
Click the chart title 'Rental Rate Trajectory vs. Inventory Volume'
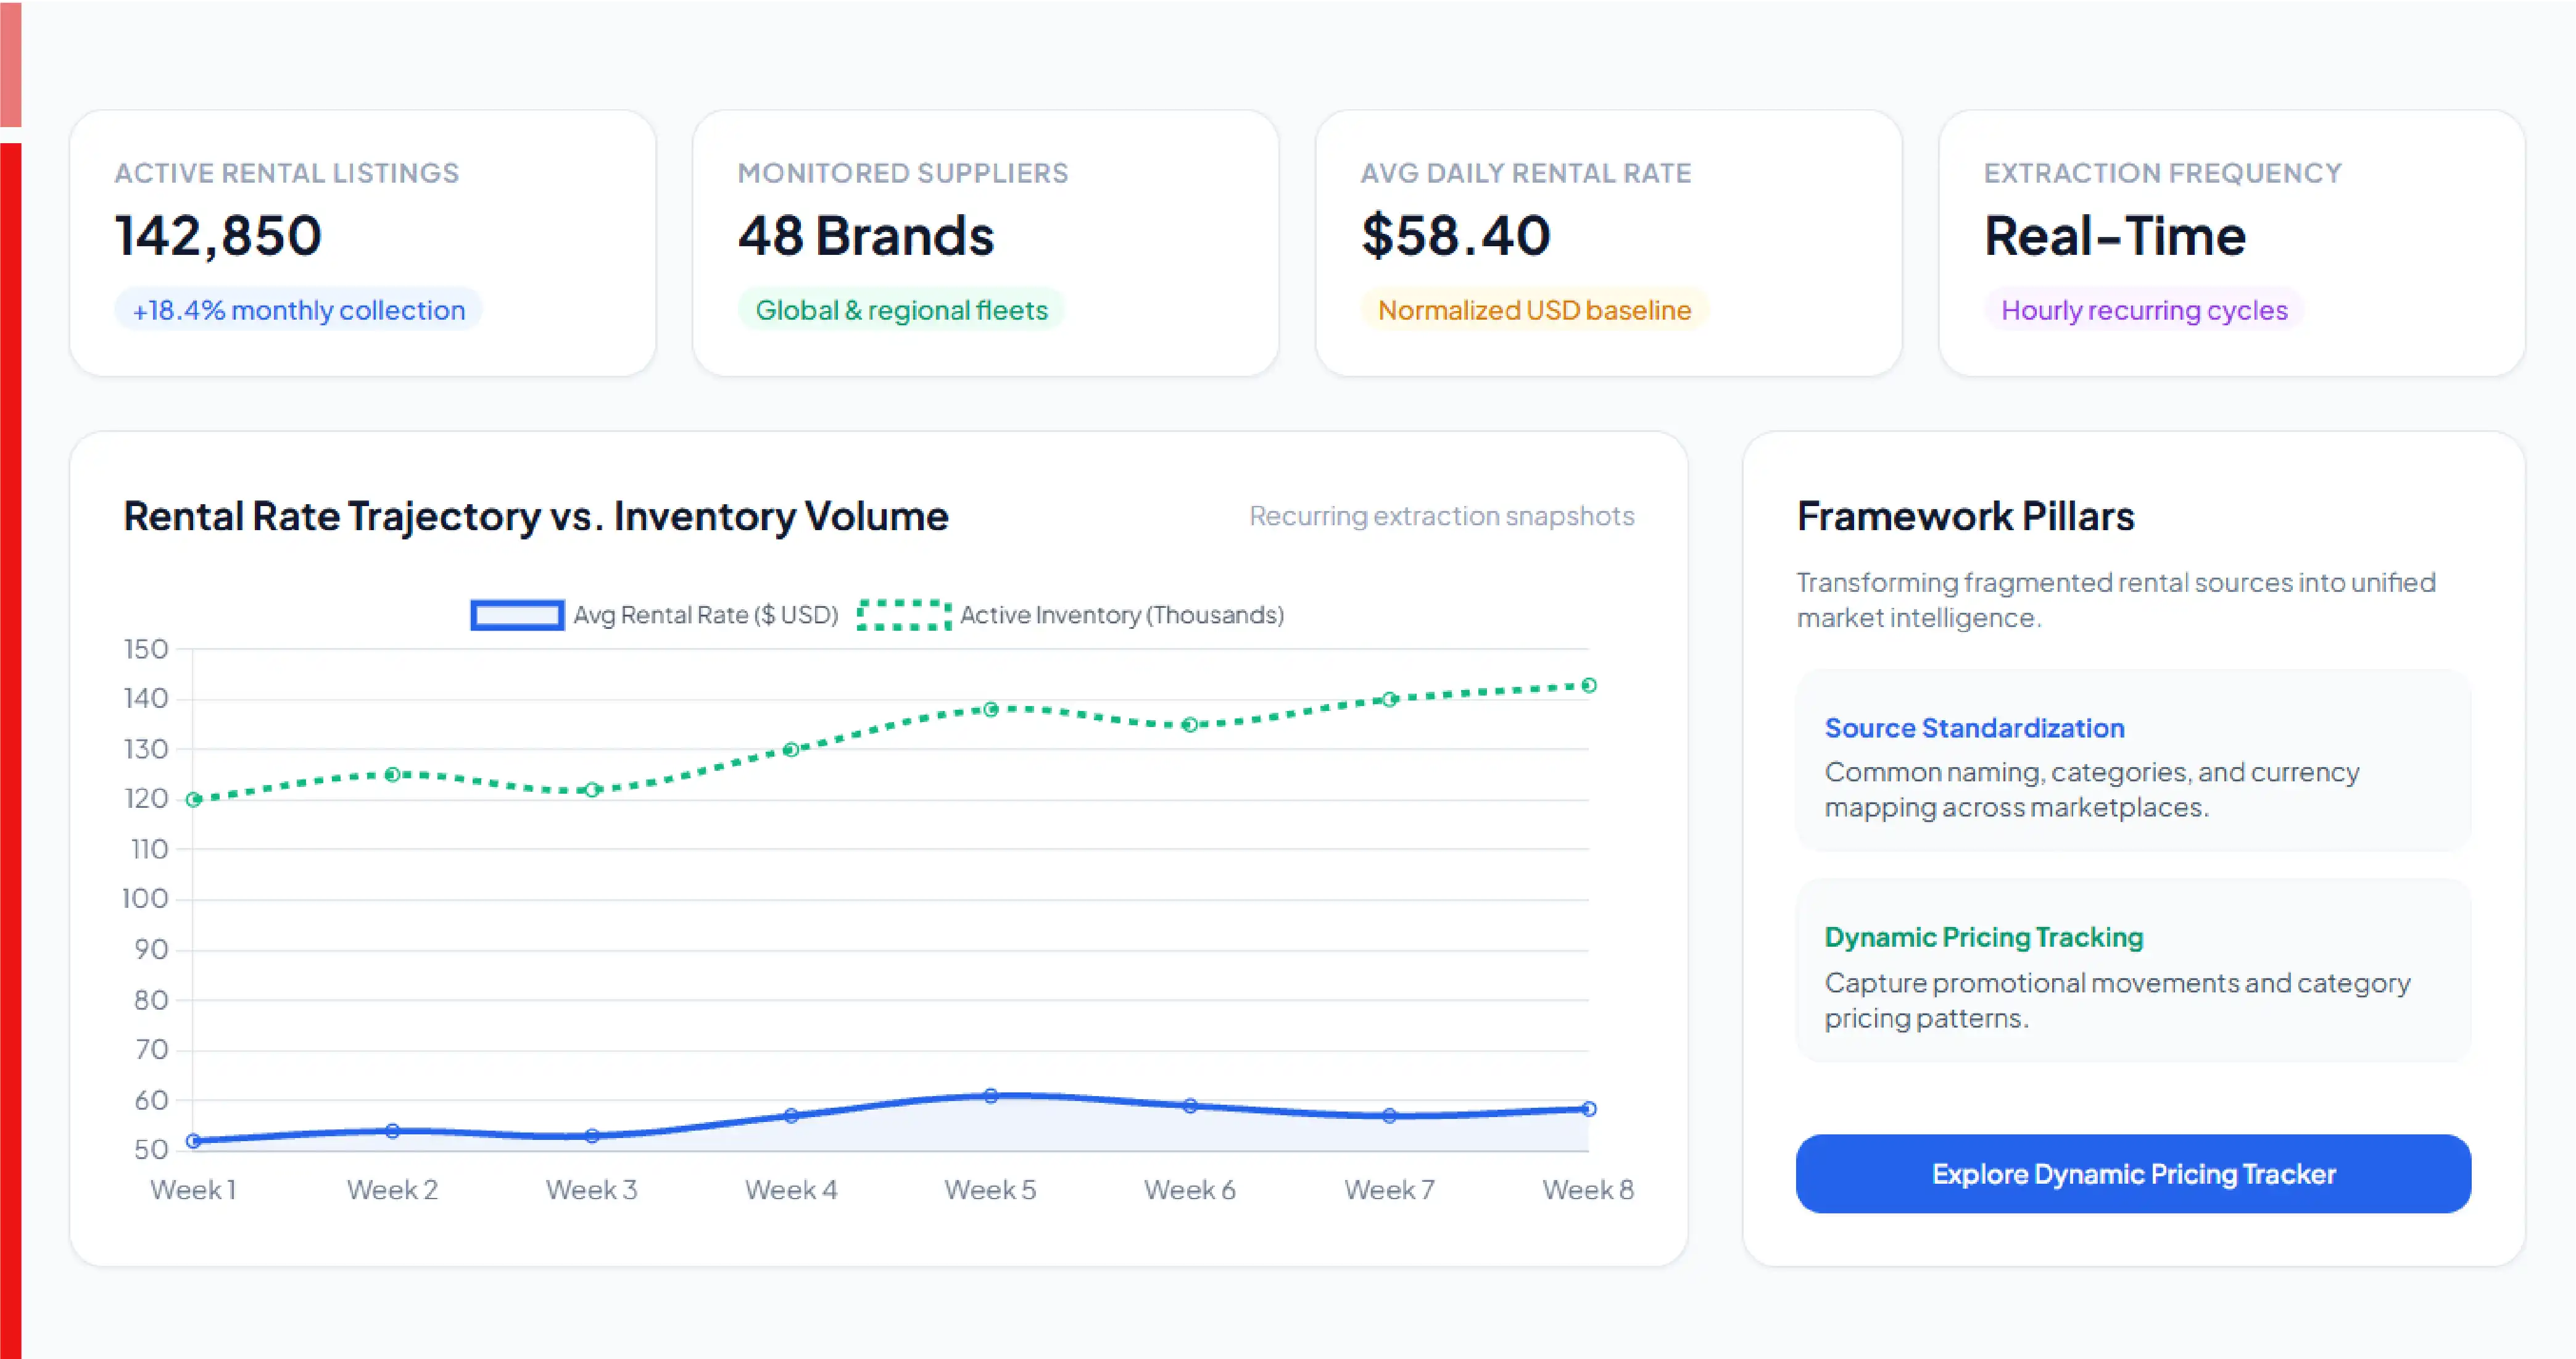click(535, 516)
